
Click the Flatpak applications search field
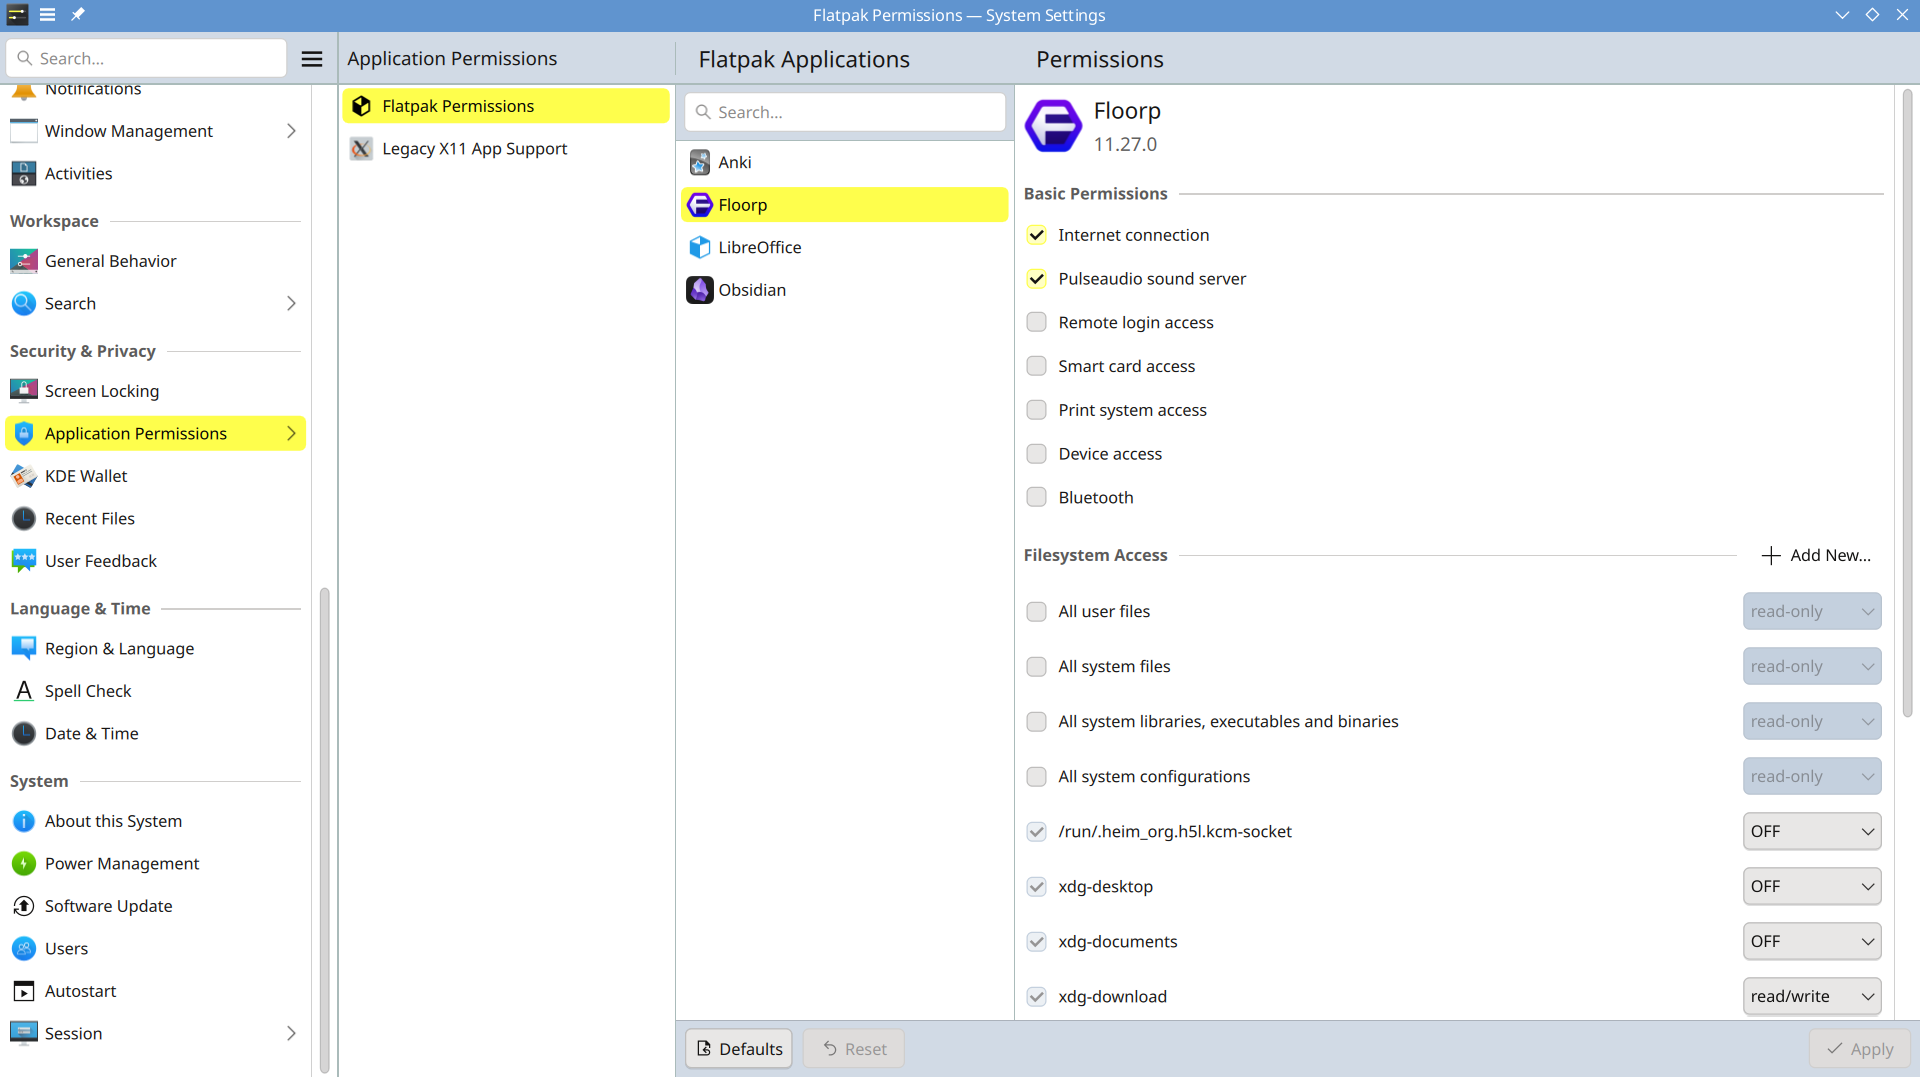tap(845, 112)
